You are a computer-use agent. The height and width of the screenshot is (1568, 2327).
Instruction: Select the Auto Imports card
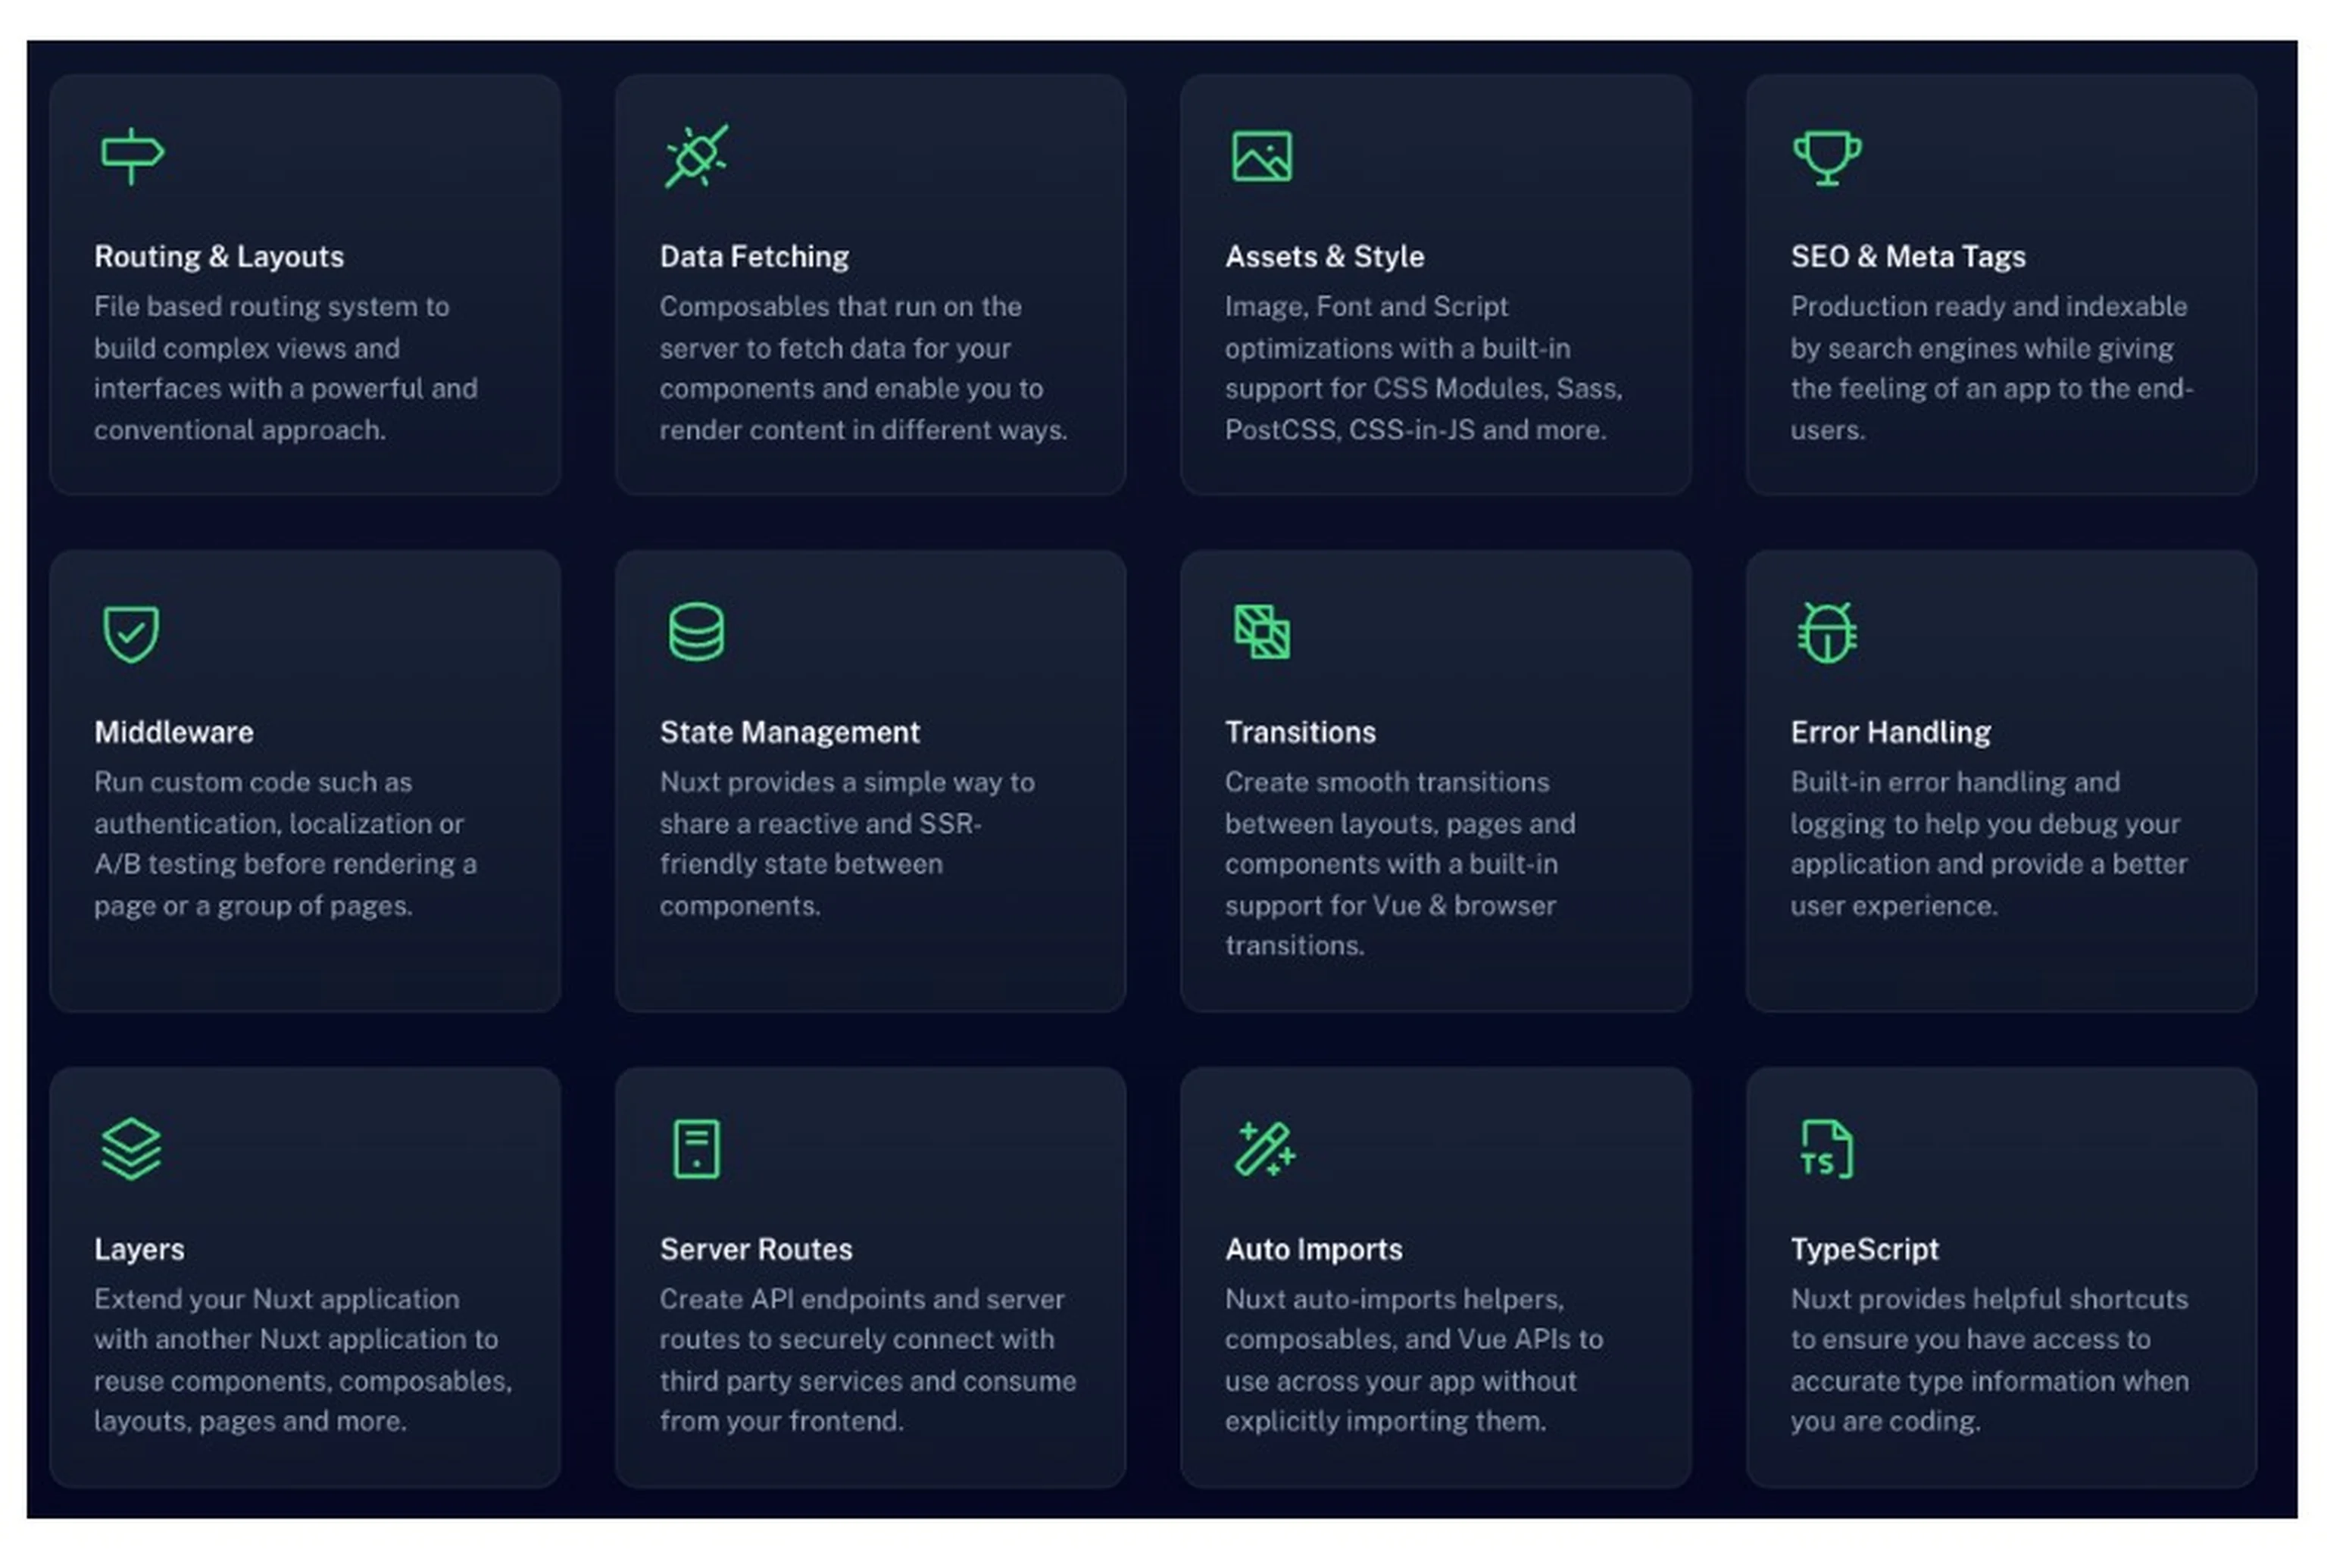click(x=1435, y=1280)
